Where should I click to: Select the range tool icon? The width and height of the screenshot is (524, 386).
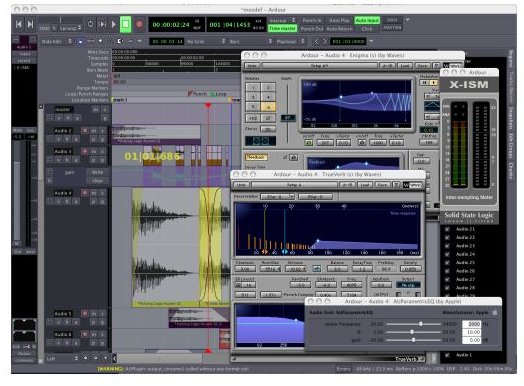click(x=91, y=41)
